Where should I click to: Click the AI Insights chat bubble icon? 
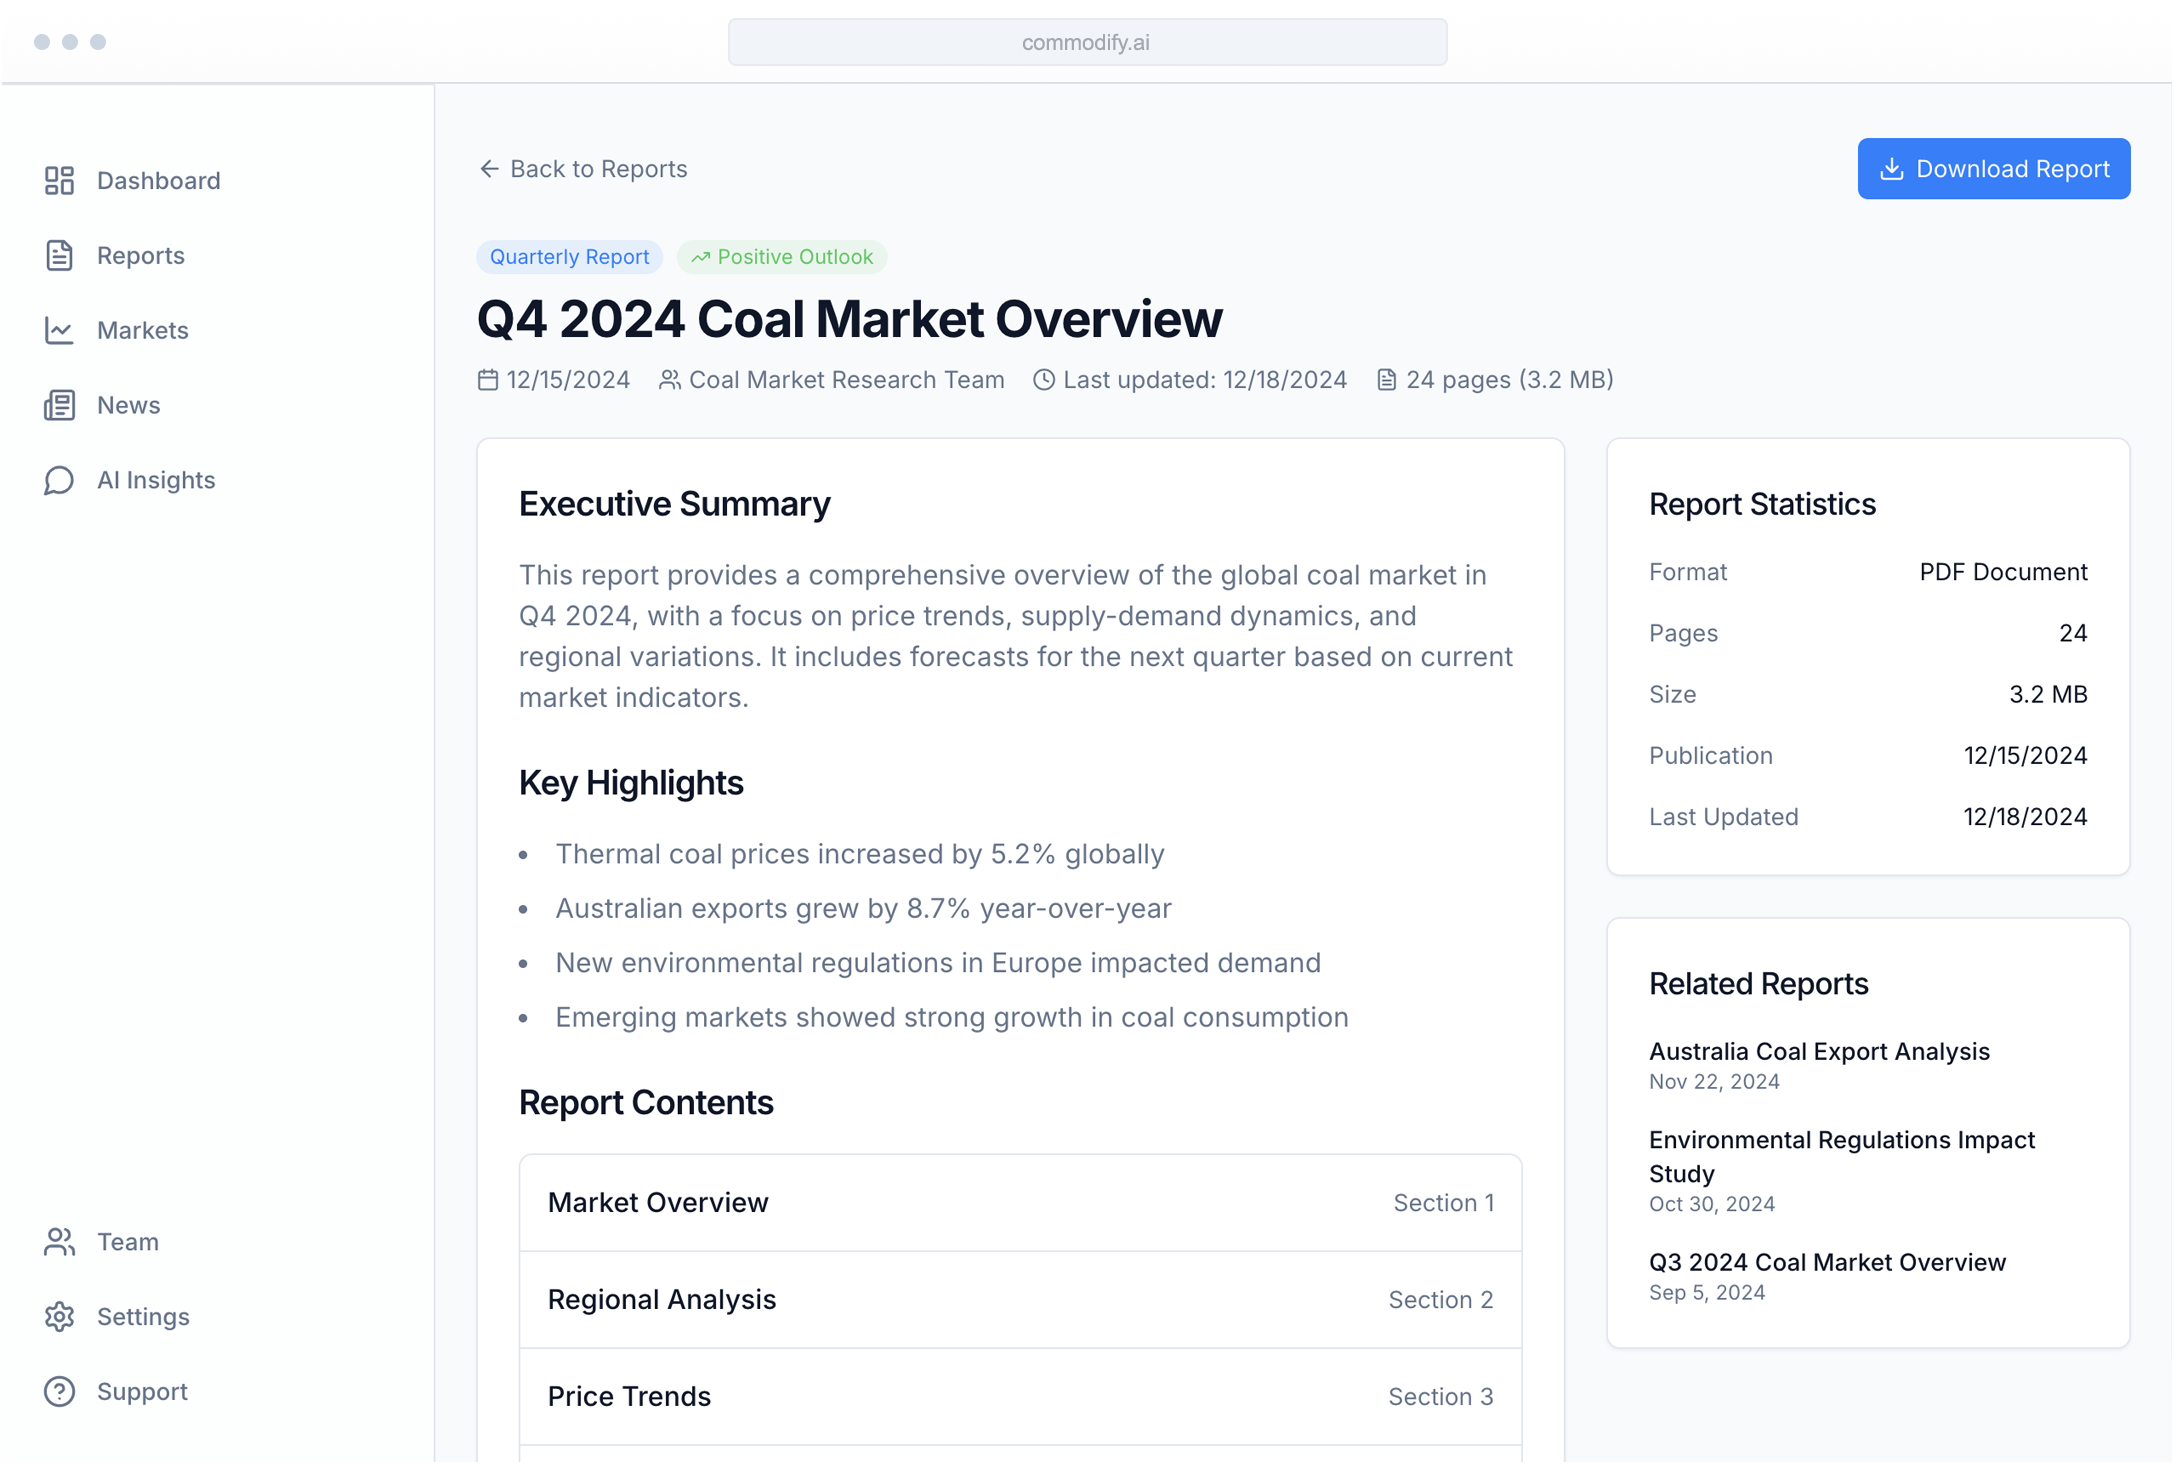click(59, 480)
